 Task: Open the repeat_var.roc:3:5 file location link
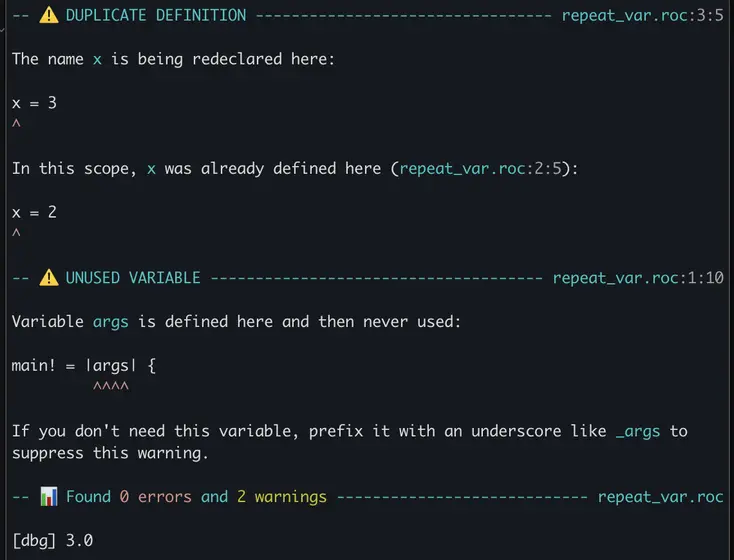coord(643,15)
